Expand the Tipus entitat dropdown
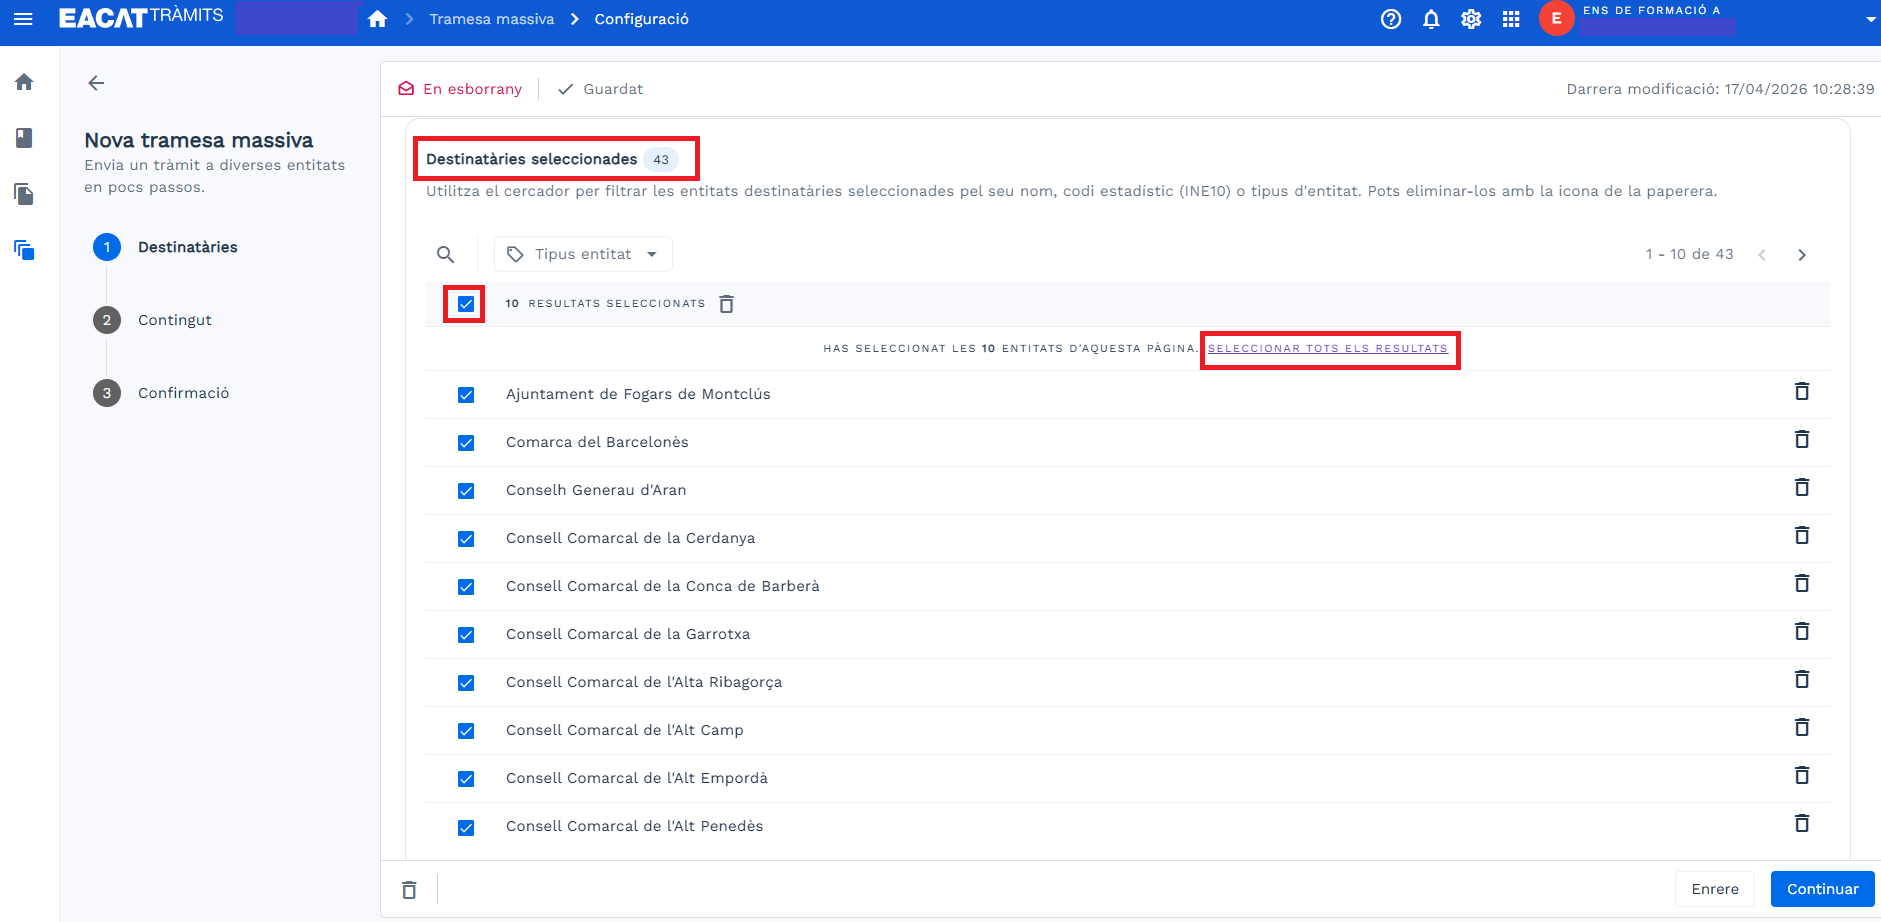Image resolution: width=1881 pixels, height=922 pixels. point(583,255)
